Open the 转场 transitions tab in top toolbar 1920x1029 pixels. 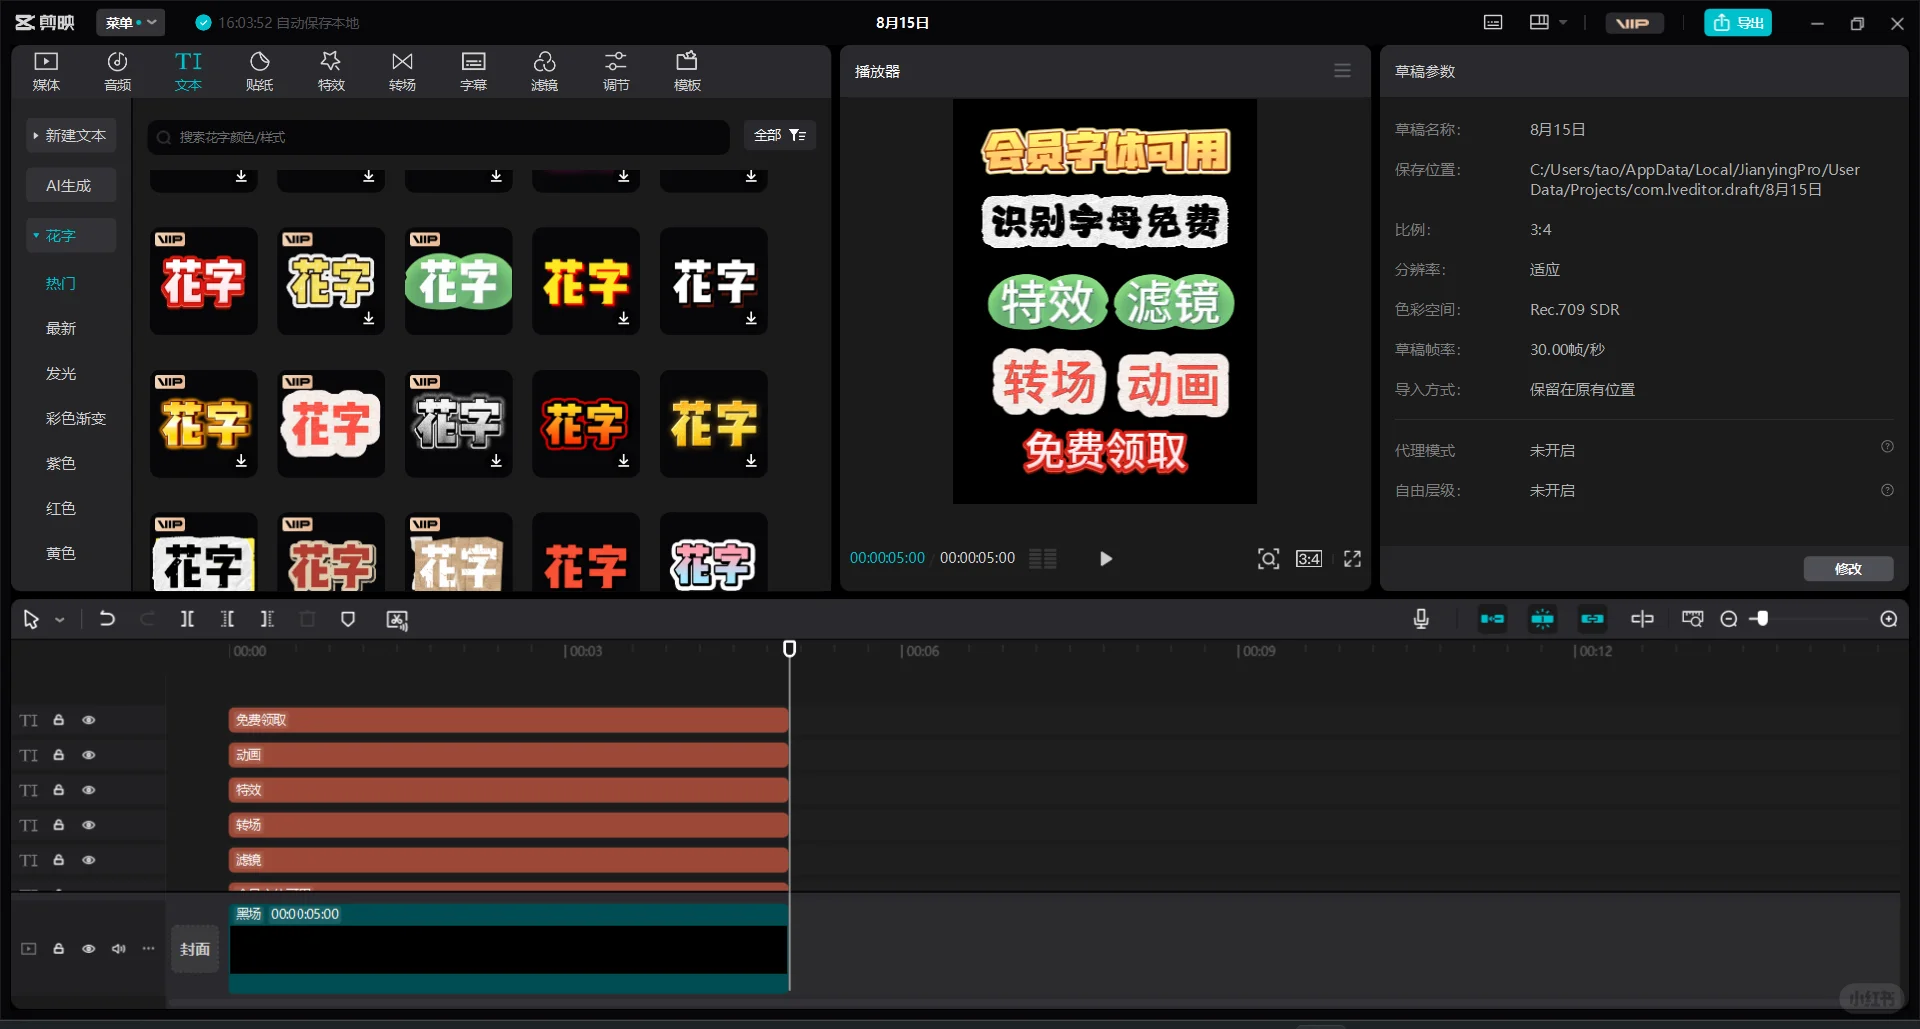click(x=402, y=71)
